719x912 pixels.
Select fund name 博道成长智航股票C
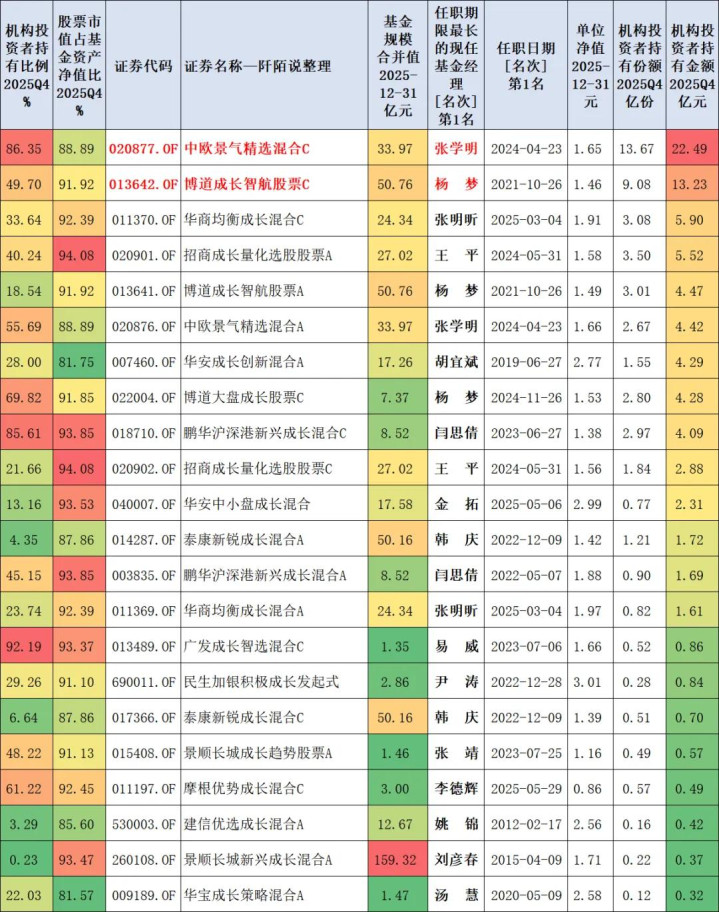(247, 184)
